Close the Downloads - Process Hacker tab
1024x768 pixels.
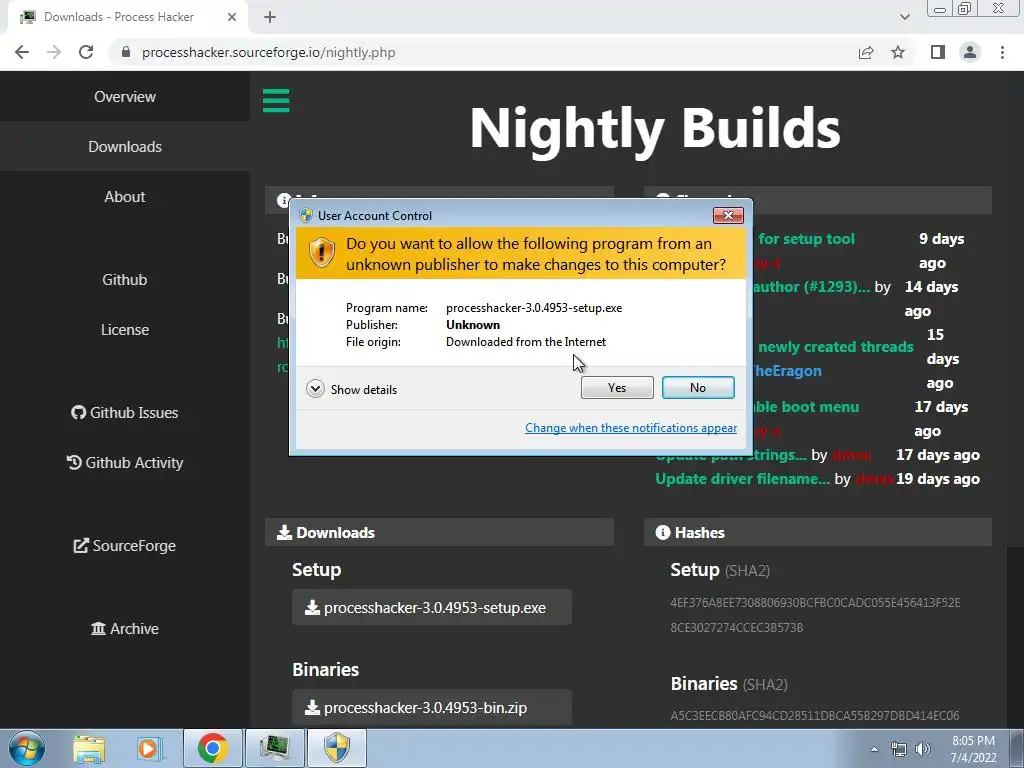pyautogui.click(x=232, y=17)
